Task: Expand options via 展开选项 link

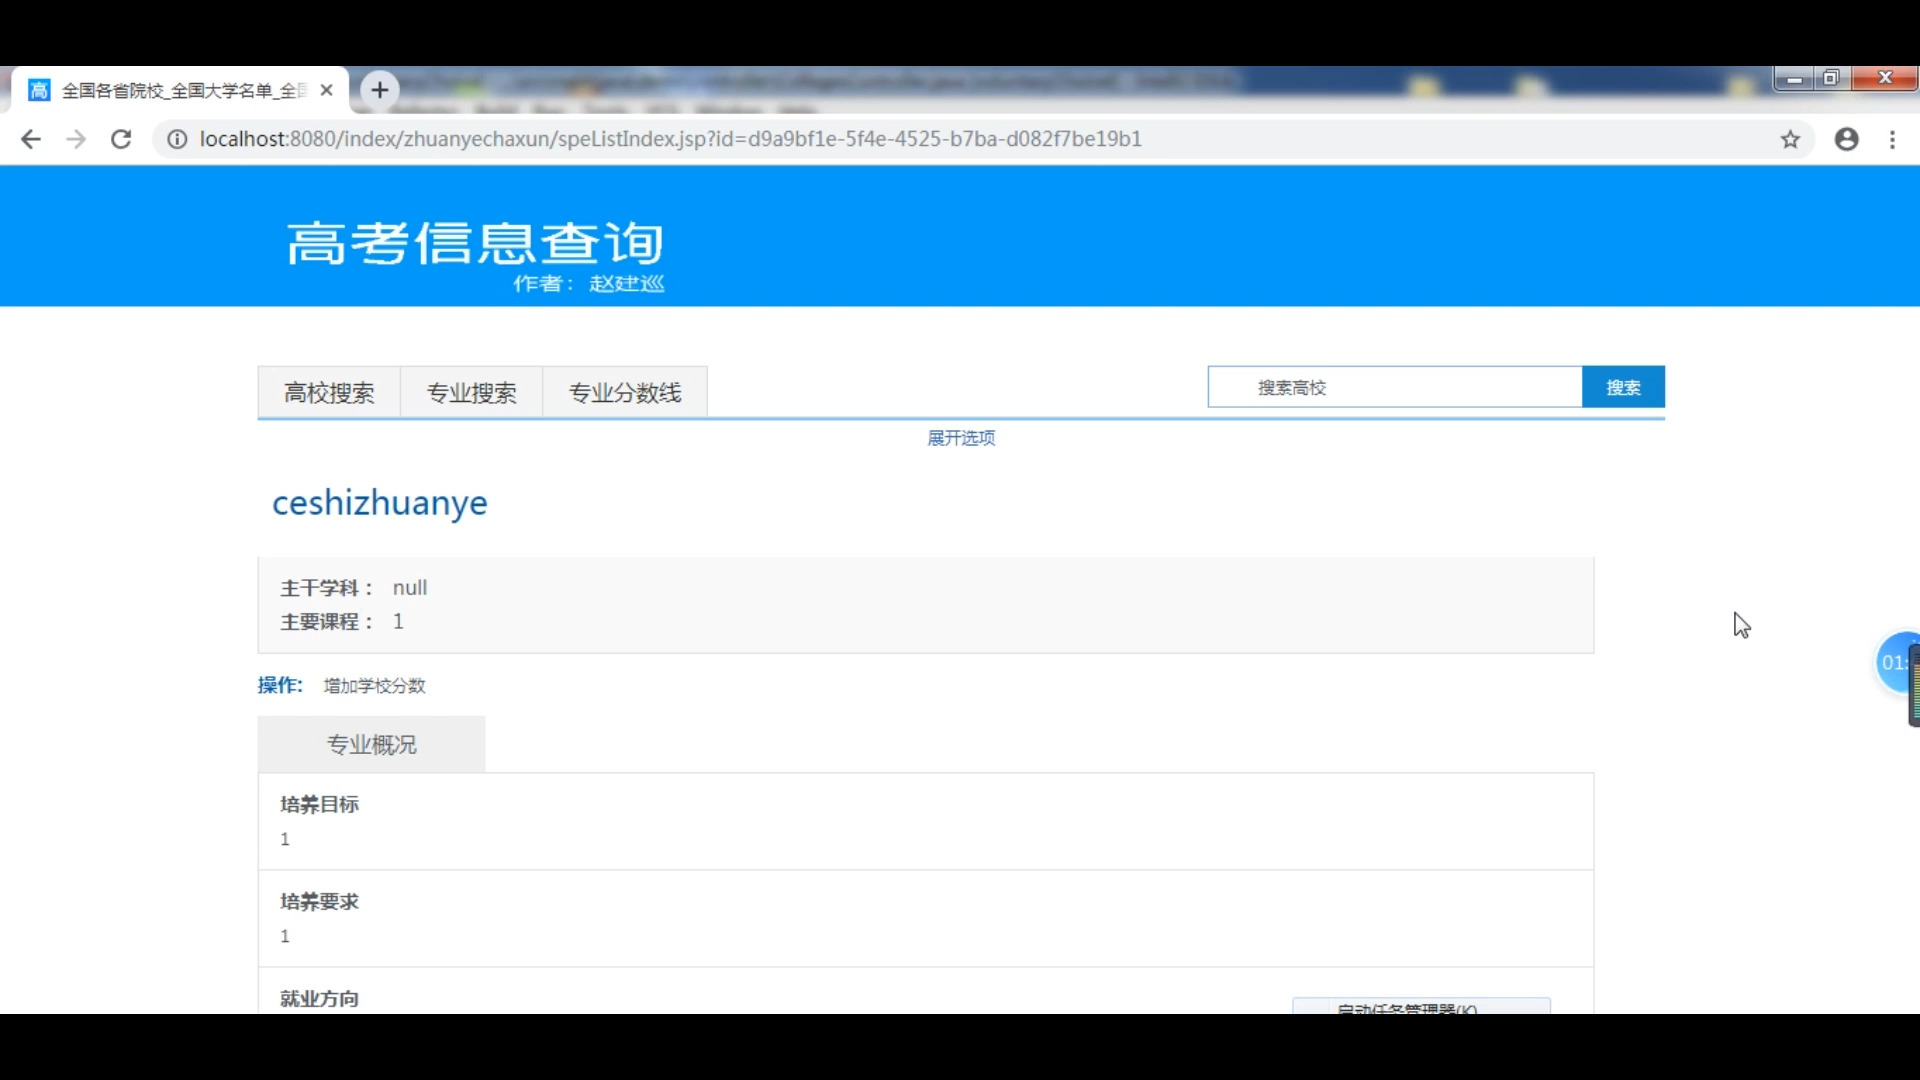Action: coord(961,438)
